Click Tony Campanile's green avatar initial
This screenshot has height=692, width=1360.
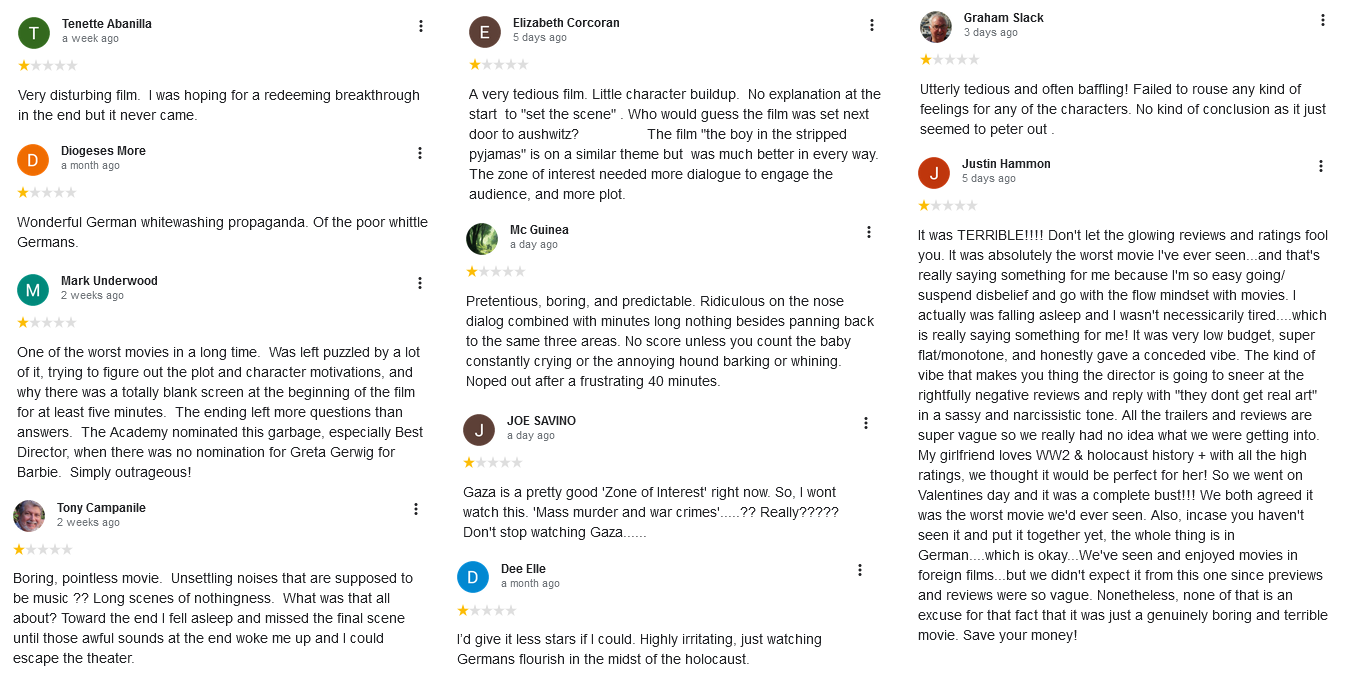click(29, 515)
